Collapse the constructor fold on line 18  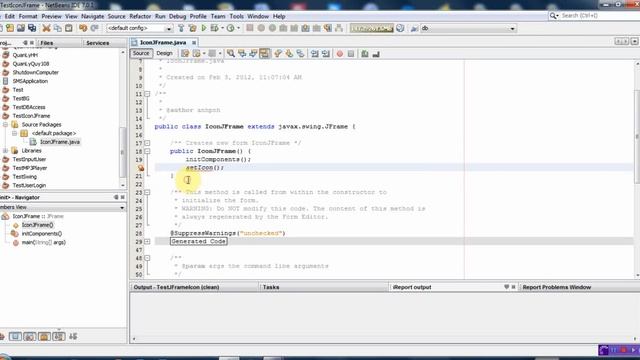point(147,151)
